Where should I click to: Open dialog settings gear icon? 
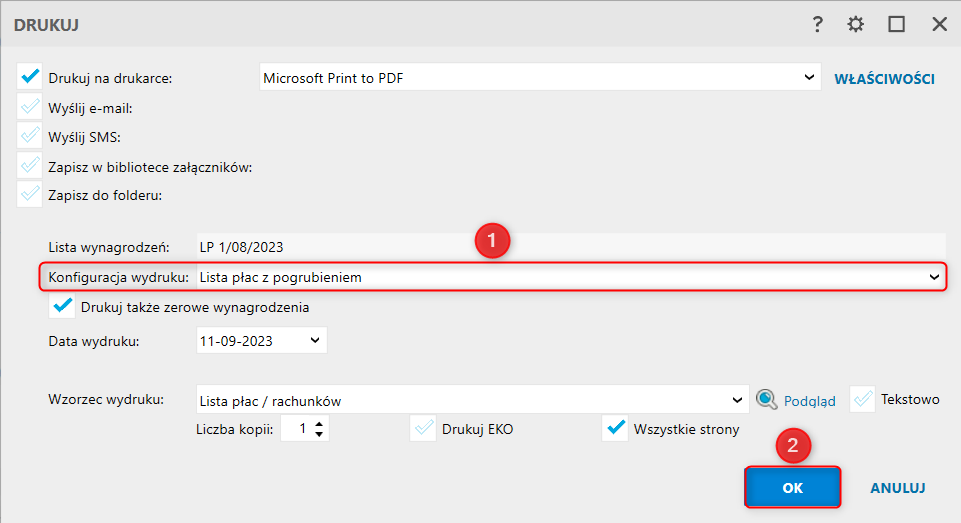coord(855,25)
